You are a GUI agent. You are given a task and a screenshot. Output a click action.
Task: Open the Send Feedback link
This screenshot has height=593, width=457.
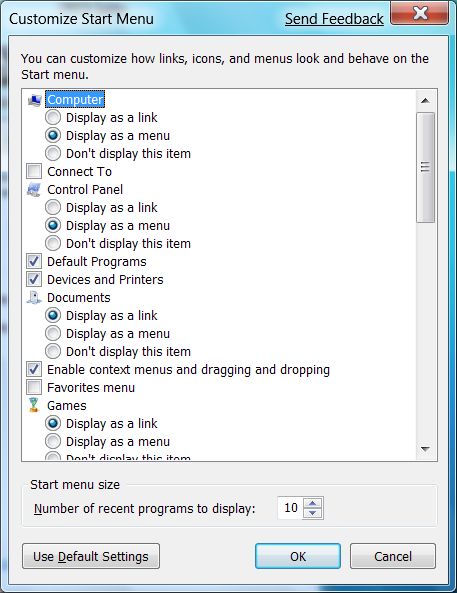coord(334,19)
